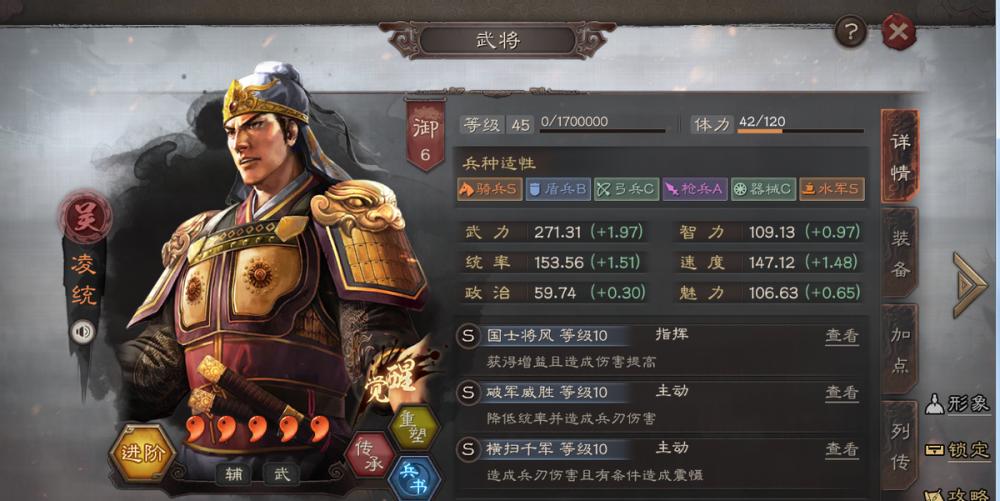This screenshot has height=501, width=1000.
Task: Expand 国士将风 skill via 查看
Action: pos(842,335)
